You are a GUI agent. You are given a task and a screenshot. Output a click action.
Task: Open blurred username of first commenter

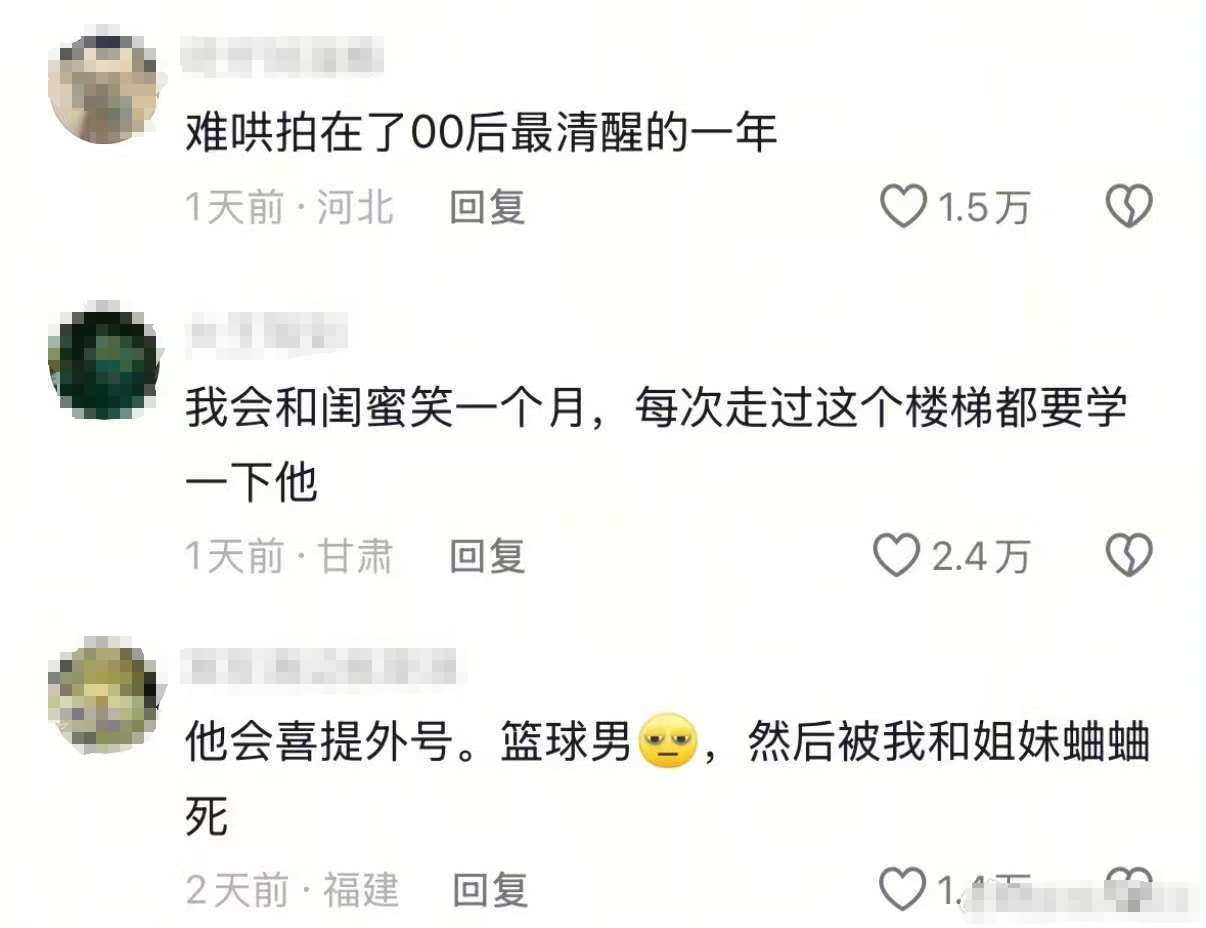tap(282, 55)
